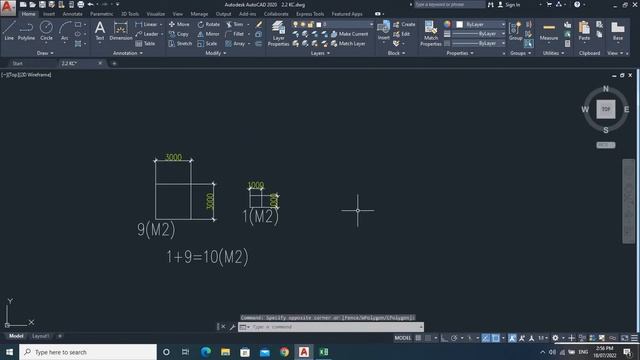Click the Array command
Viewport: 640px width, 360px height.
coord(235,43)
